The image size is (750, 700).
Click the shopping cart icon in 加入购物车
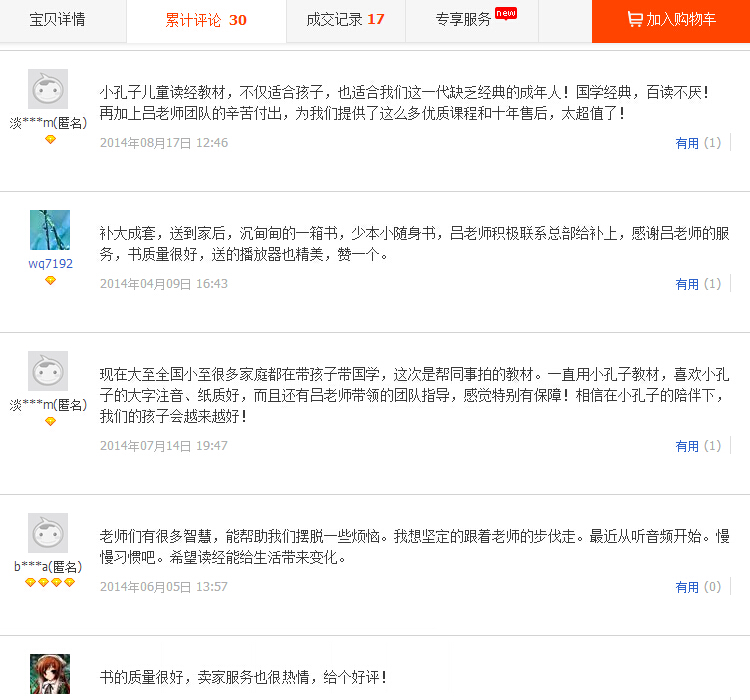635,20
